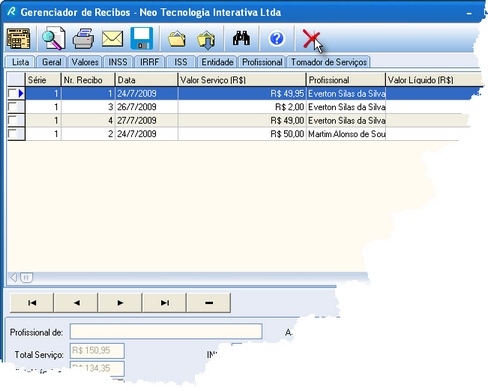
Task: Check the box for receipt number 3
Action: pyautogui.click(x=12, y=107)
